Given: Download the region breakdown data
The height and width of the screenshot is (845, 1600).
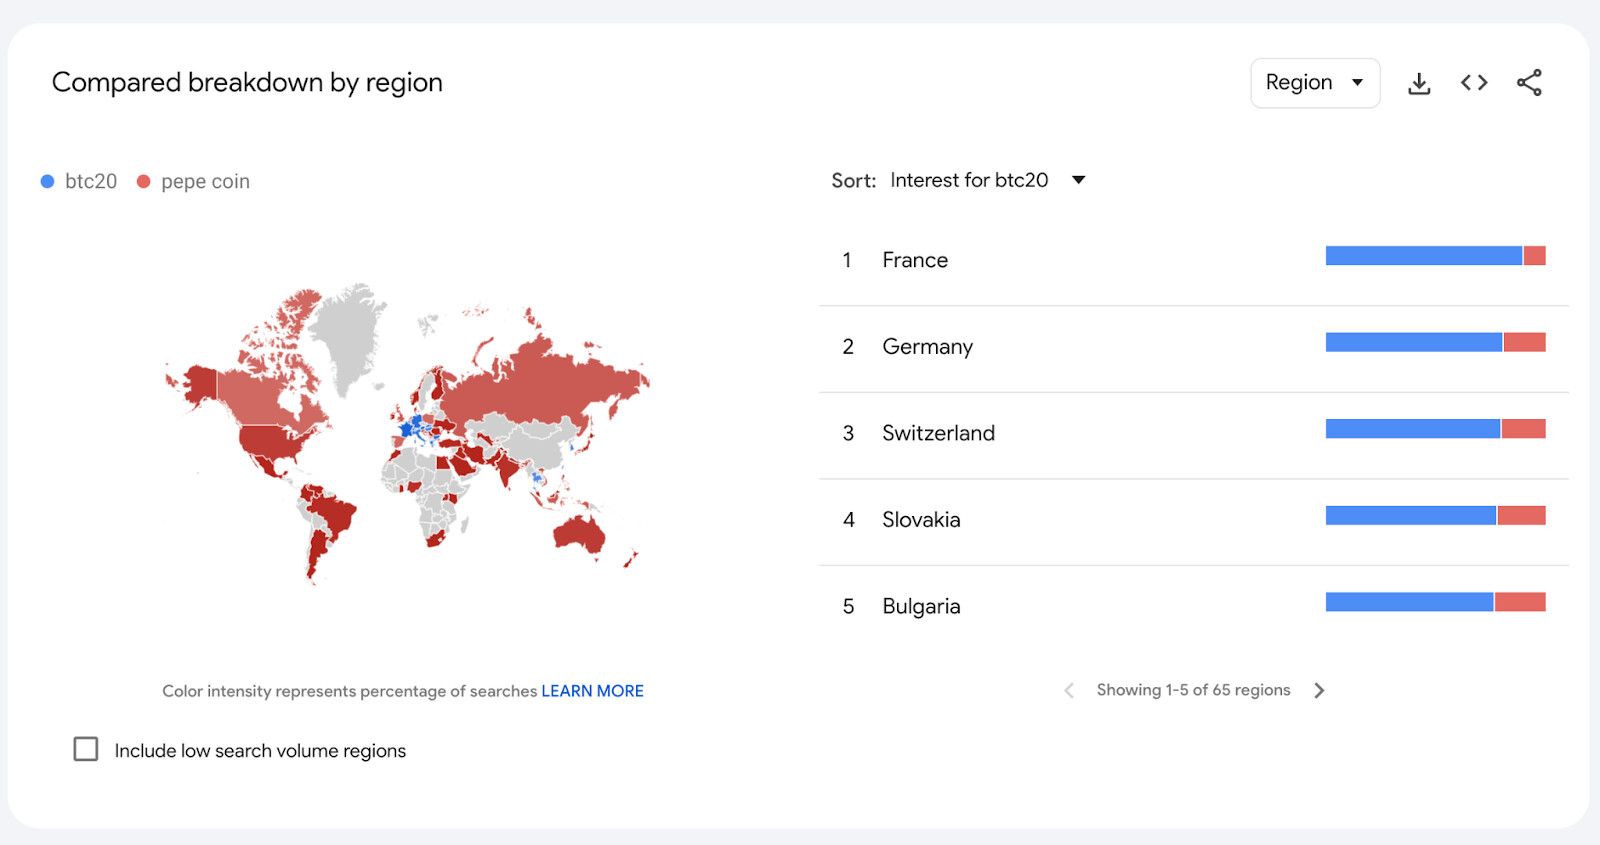Looking at the screenshot, I should coord(1419,83).
